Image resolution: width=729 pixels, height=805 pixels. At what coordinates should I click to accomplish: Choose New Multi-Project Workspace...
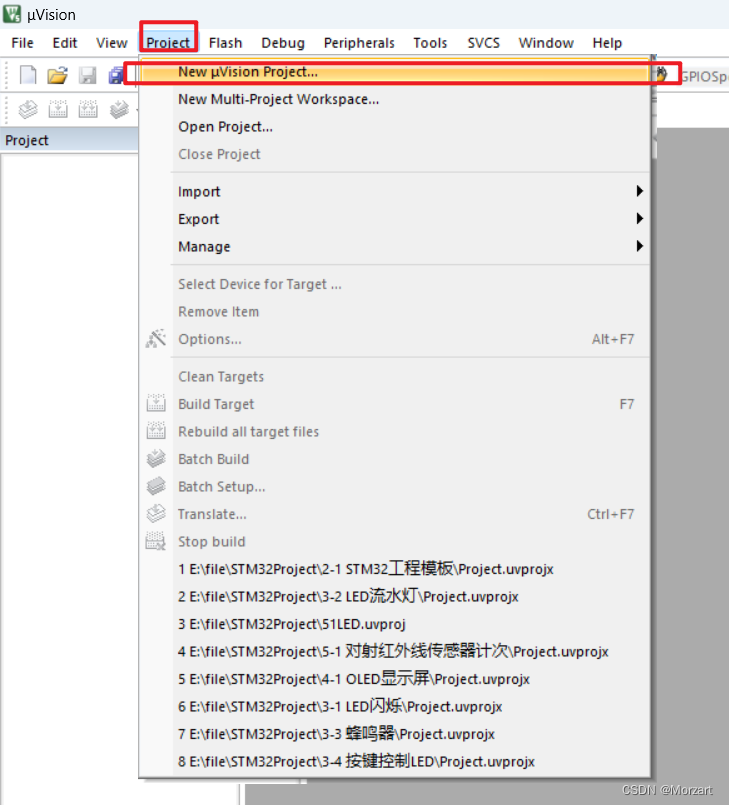[394, 99]
